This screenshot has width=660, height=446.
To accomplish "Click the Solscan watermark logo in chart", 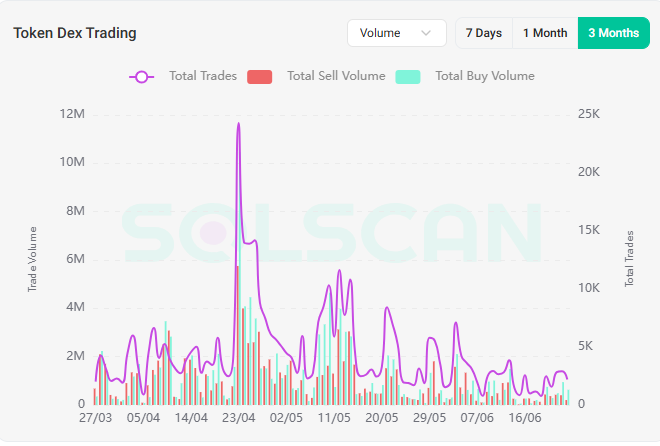I will coord(330,234).
